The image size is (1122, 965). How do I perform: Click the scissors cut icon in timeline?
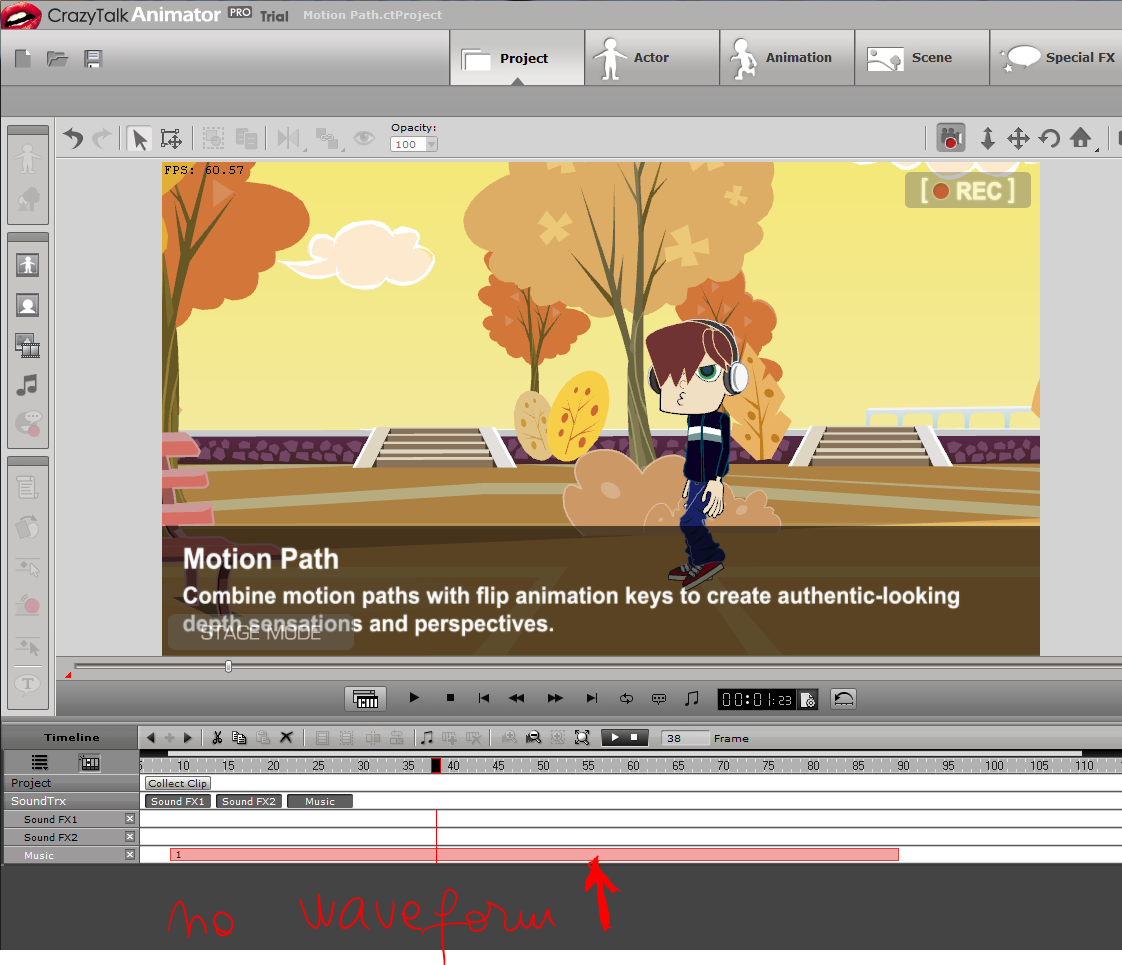216,738
